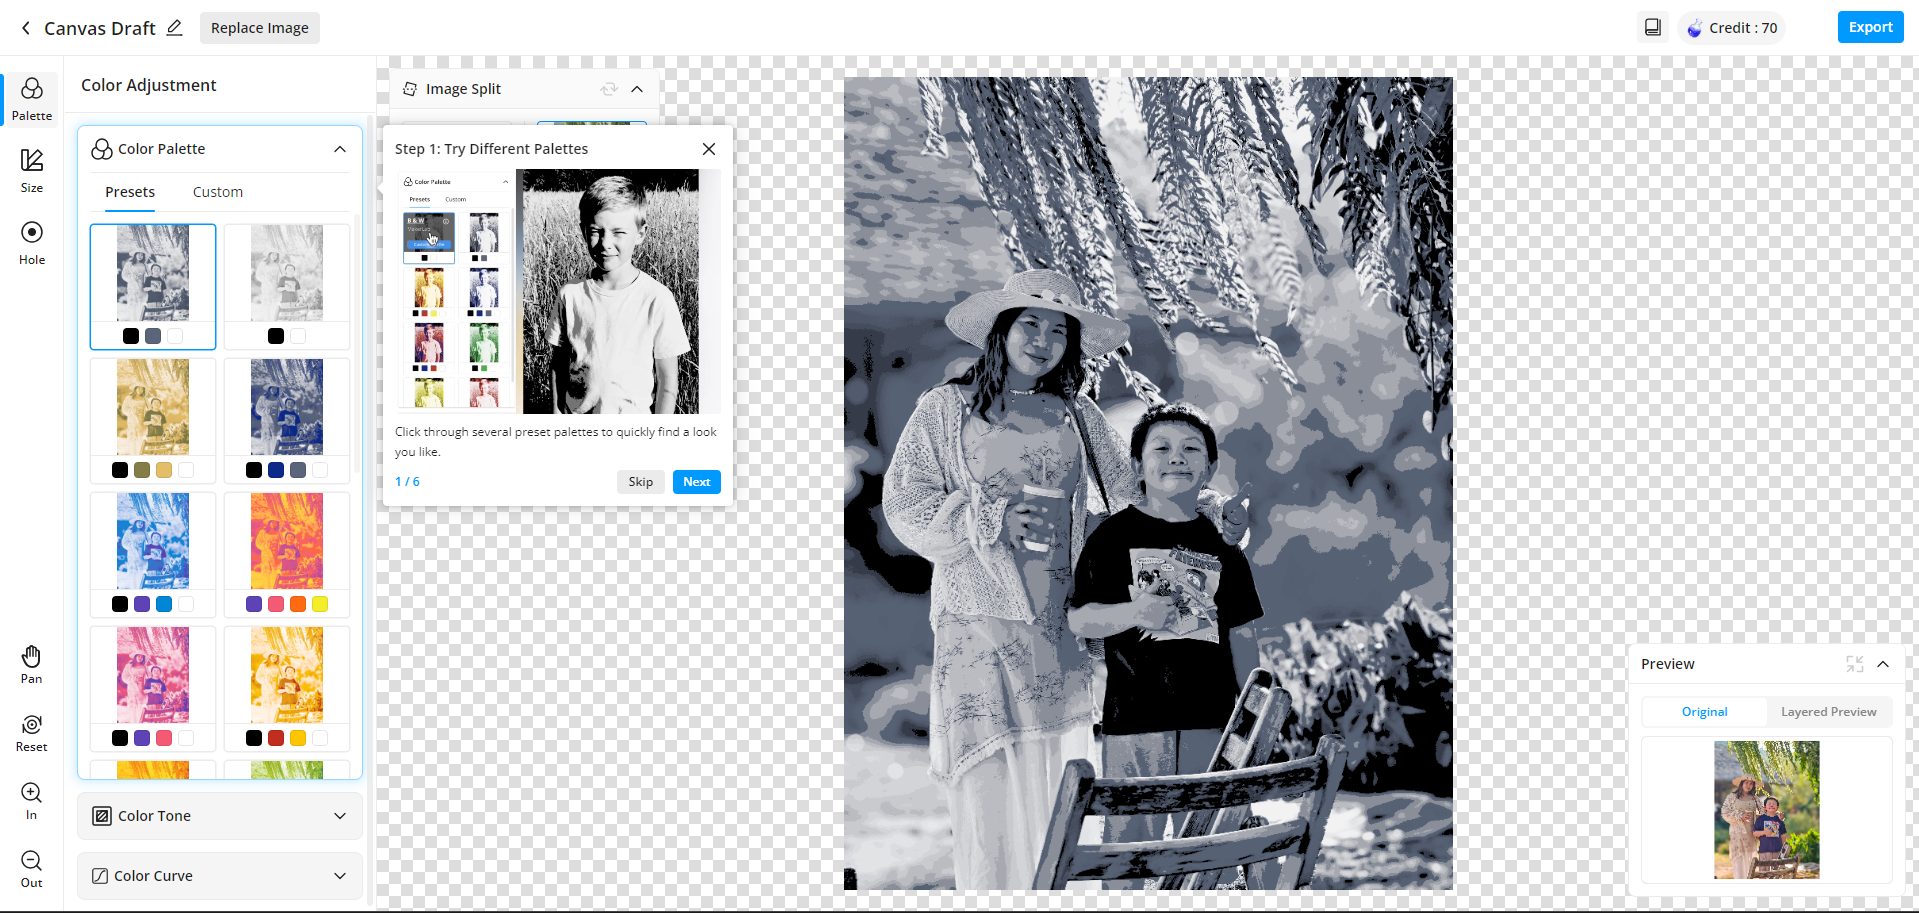The image size is (1919, 913).
Task: Choose the purple-pink-orange-yellow preset palette
Action: coord(287,553)
